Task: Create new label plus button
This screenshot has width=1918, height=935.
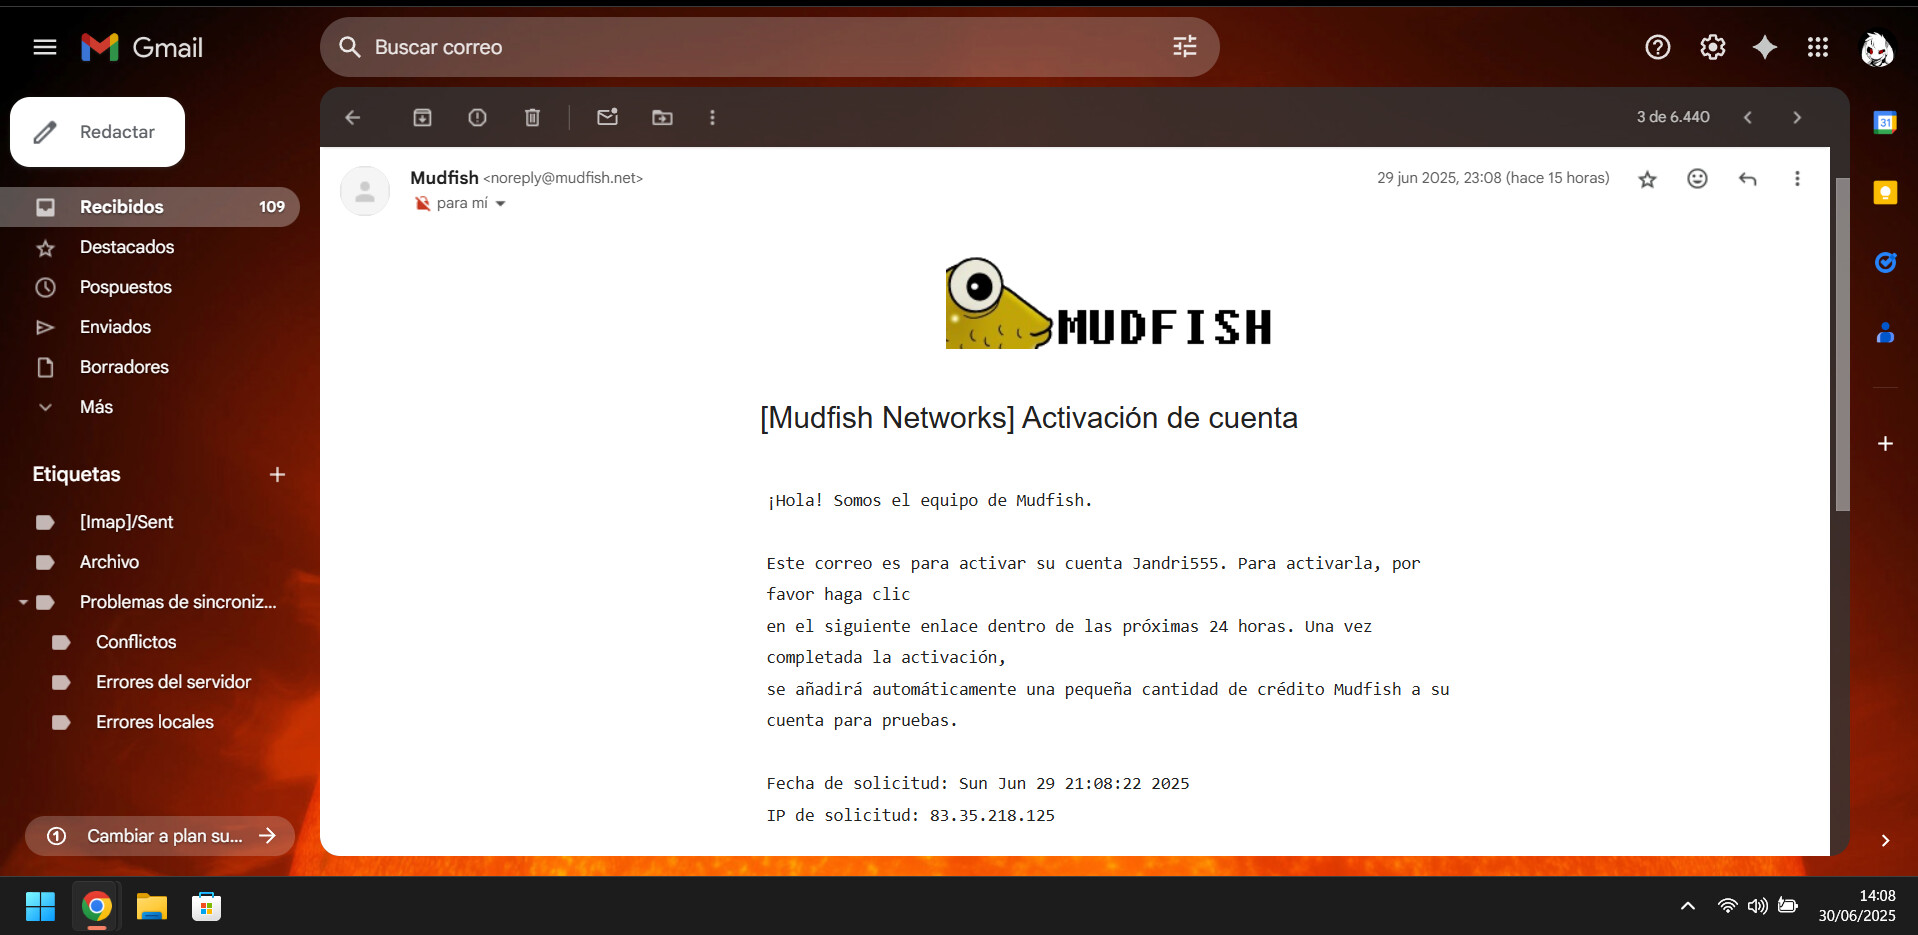Action: 277,474
